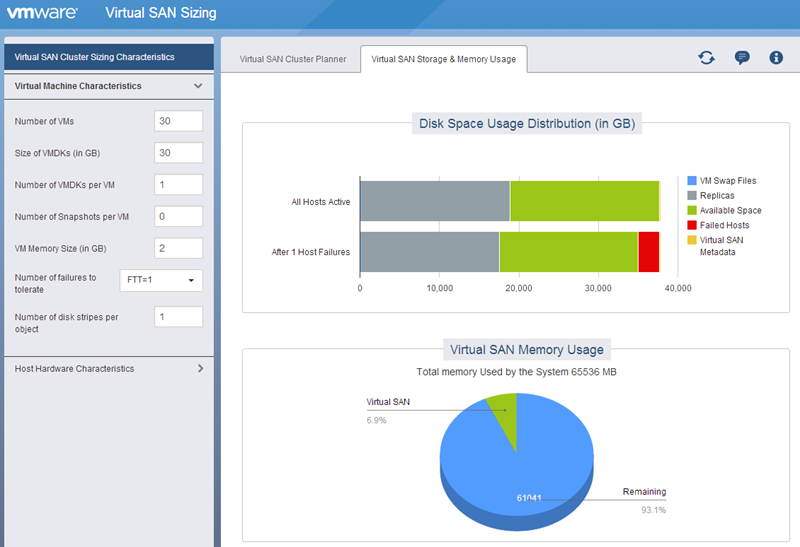This screenshot has width=800, height=547.
Task: Click the 20,000 axis tick label
Action: (518, 288)
